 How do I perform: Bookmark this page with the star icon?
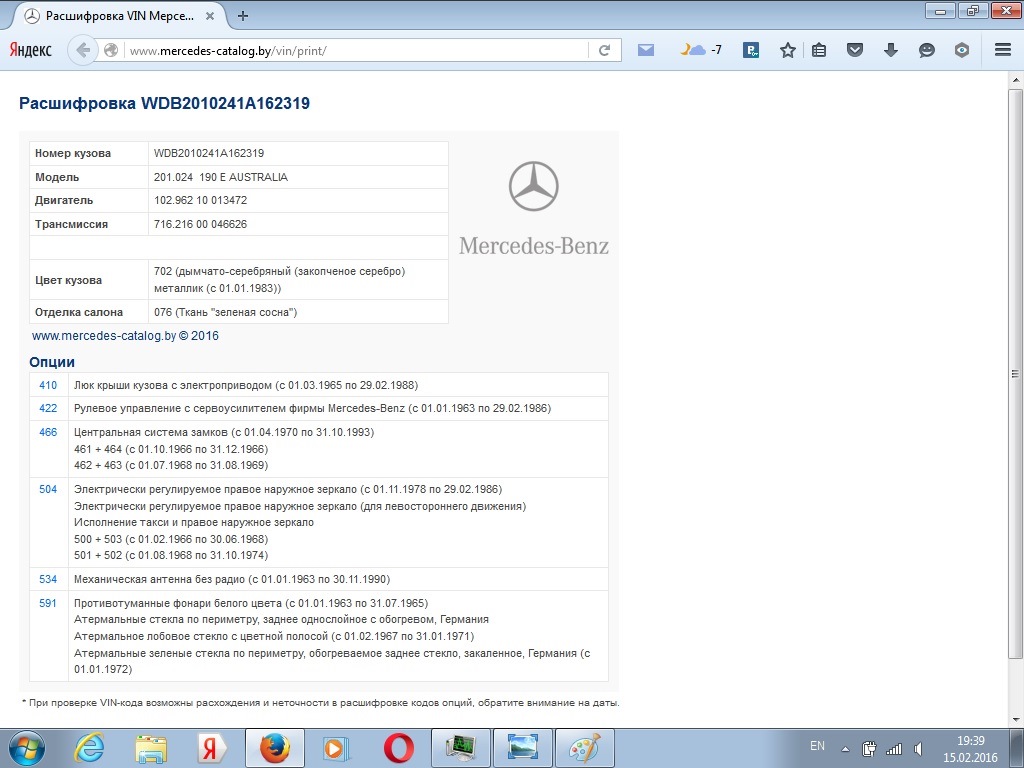pos(788,50)
